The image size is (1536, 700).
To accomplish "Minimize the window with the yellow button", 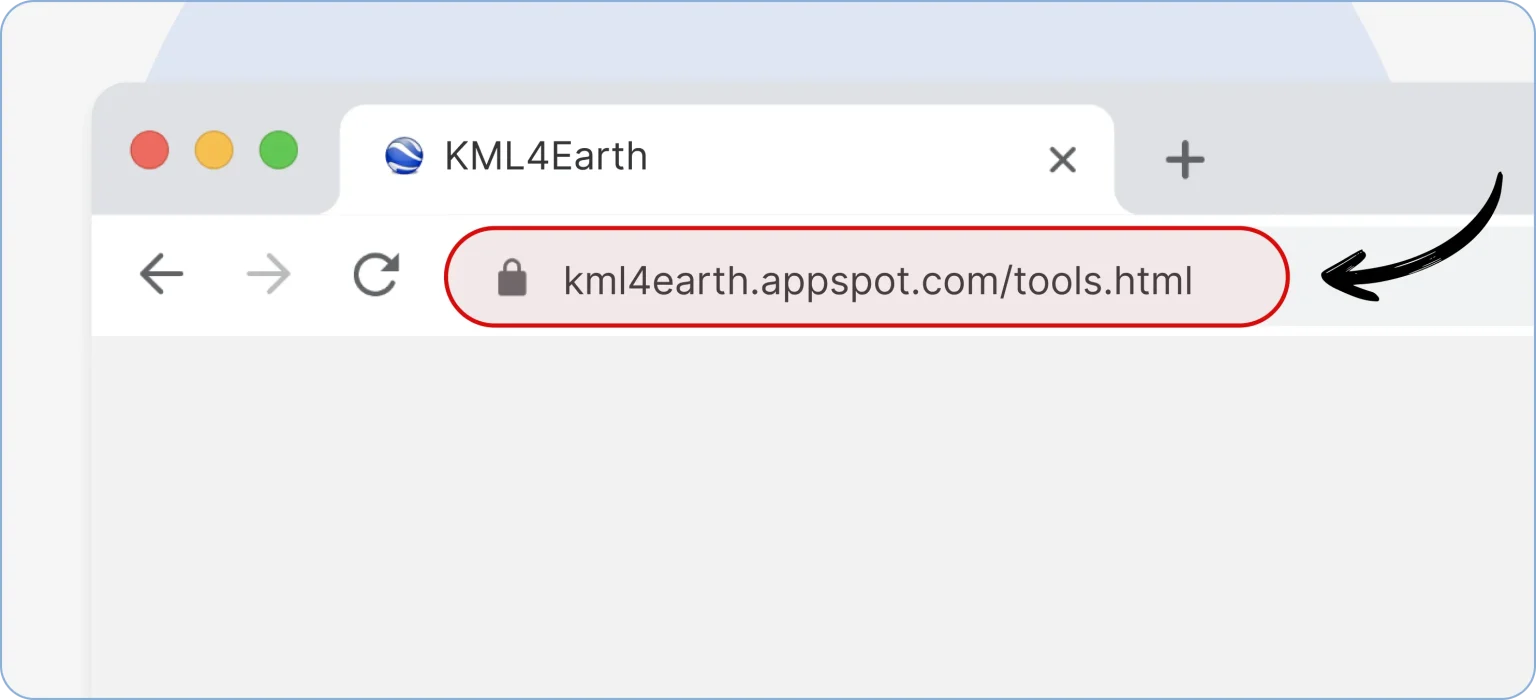I will pos(214,151).
